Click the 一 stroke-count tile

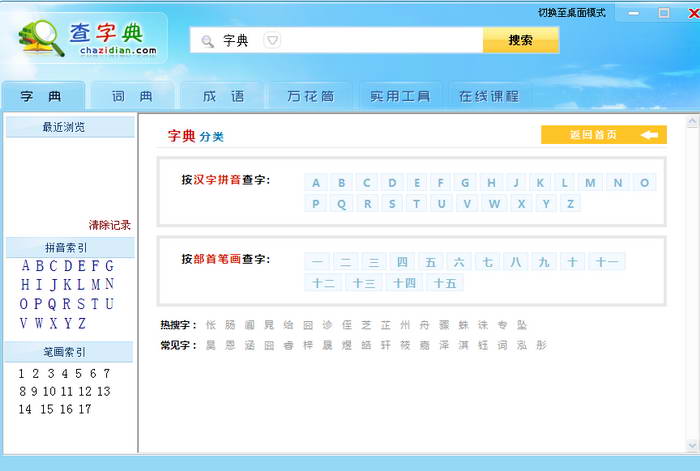click(318, 262)
